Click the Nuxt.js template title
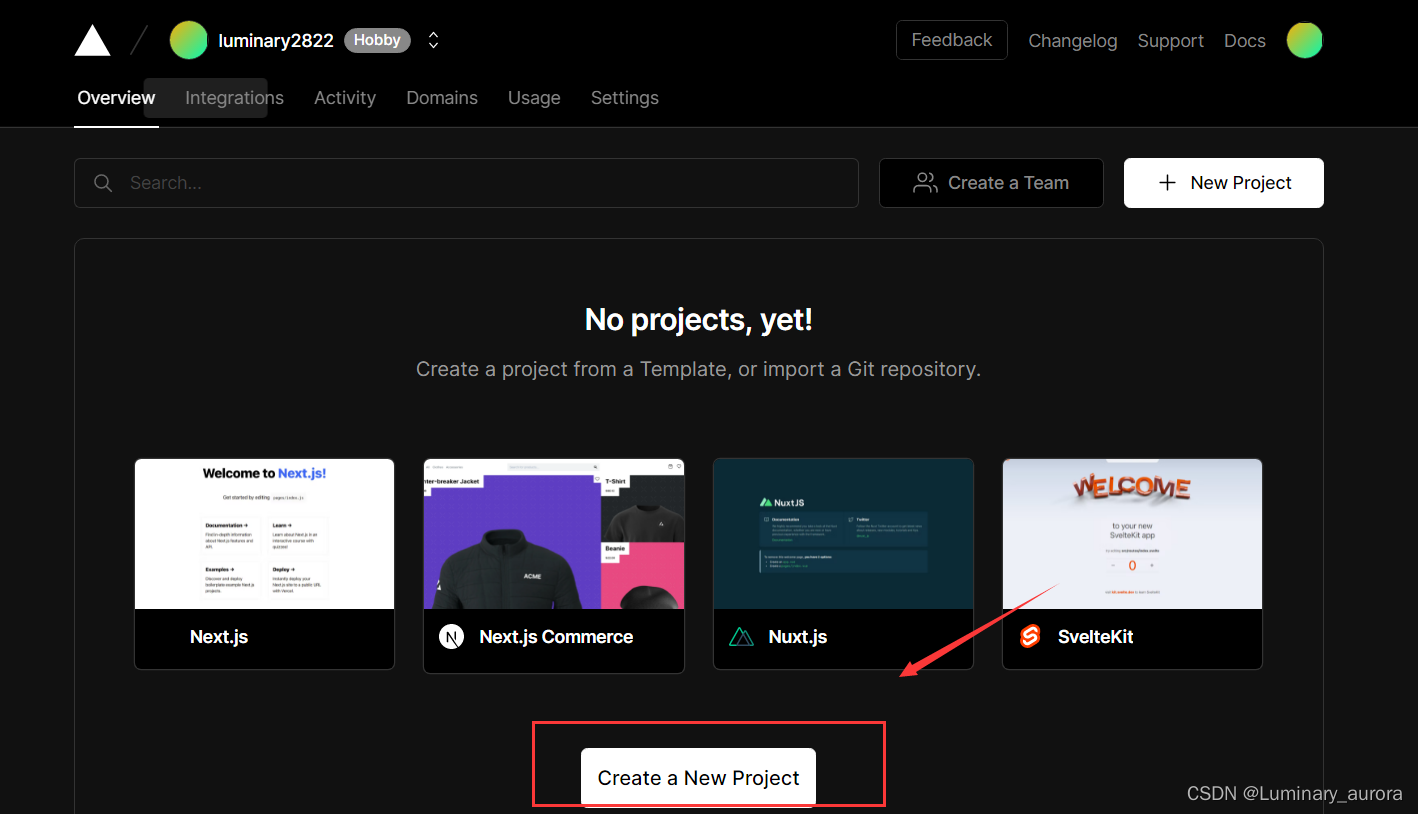 798,637
